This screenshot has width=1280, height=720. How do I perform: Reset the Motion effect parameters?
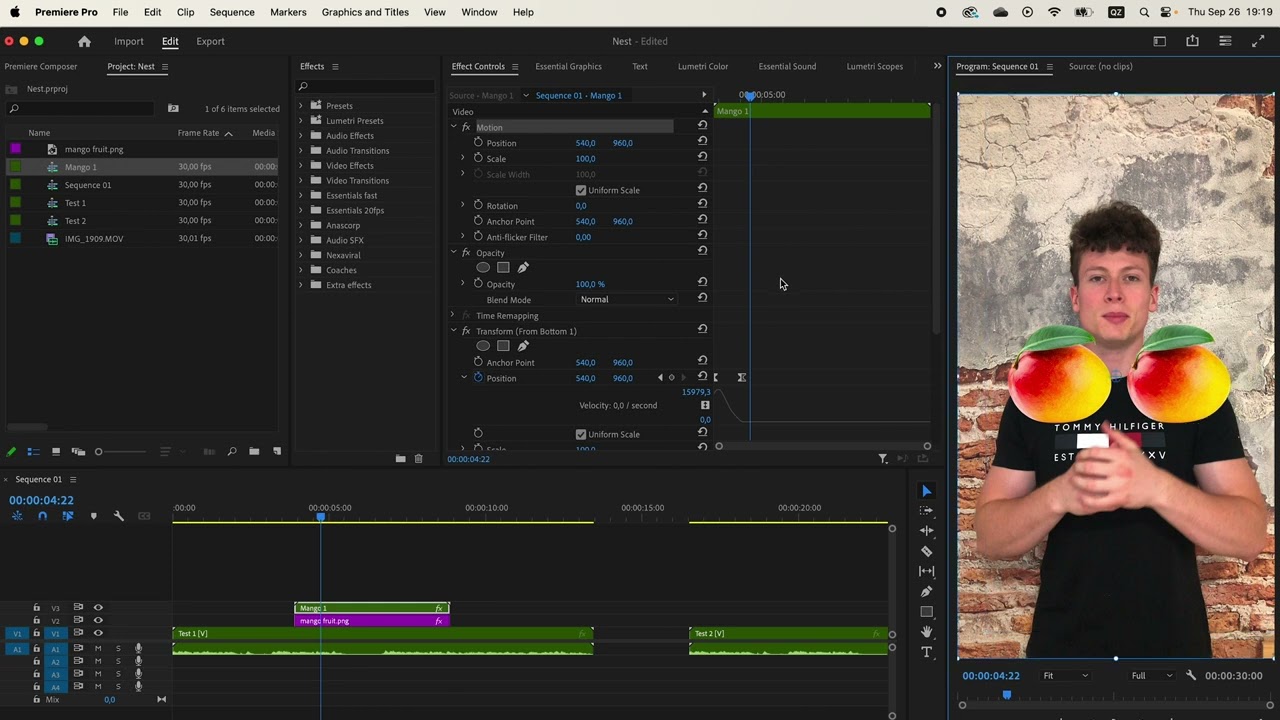tap(702, 126)
